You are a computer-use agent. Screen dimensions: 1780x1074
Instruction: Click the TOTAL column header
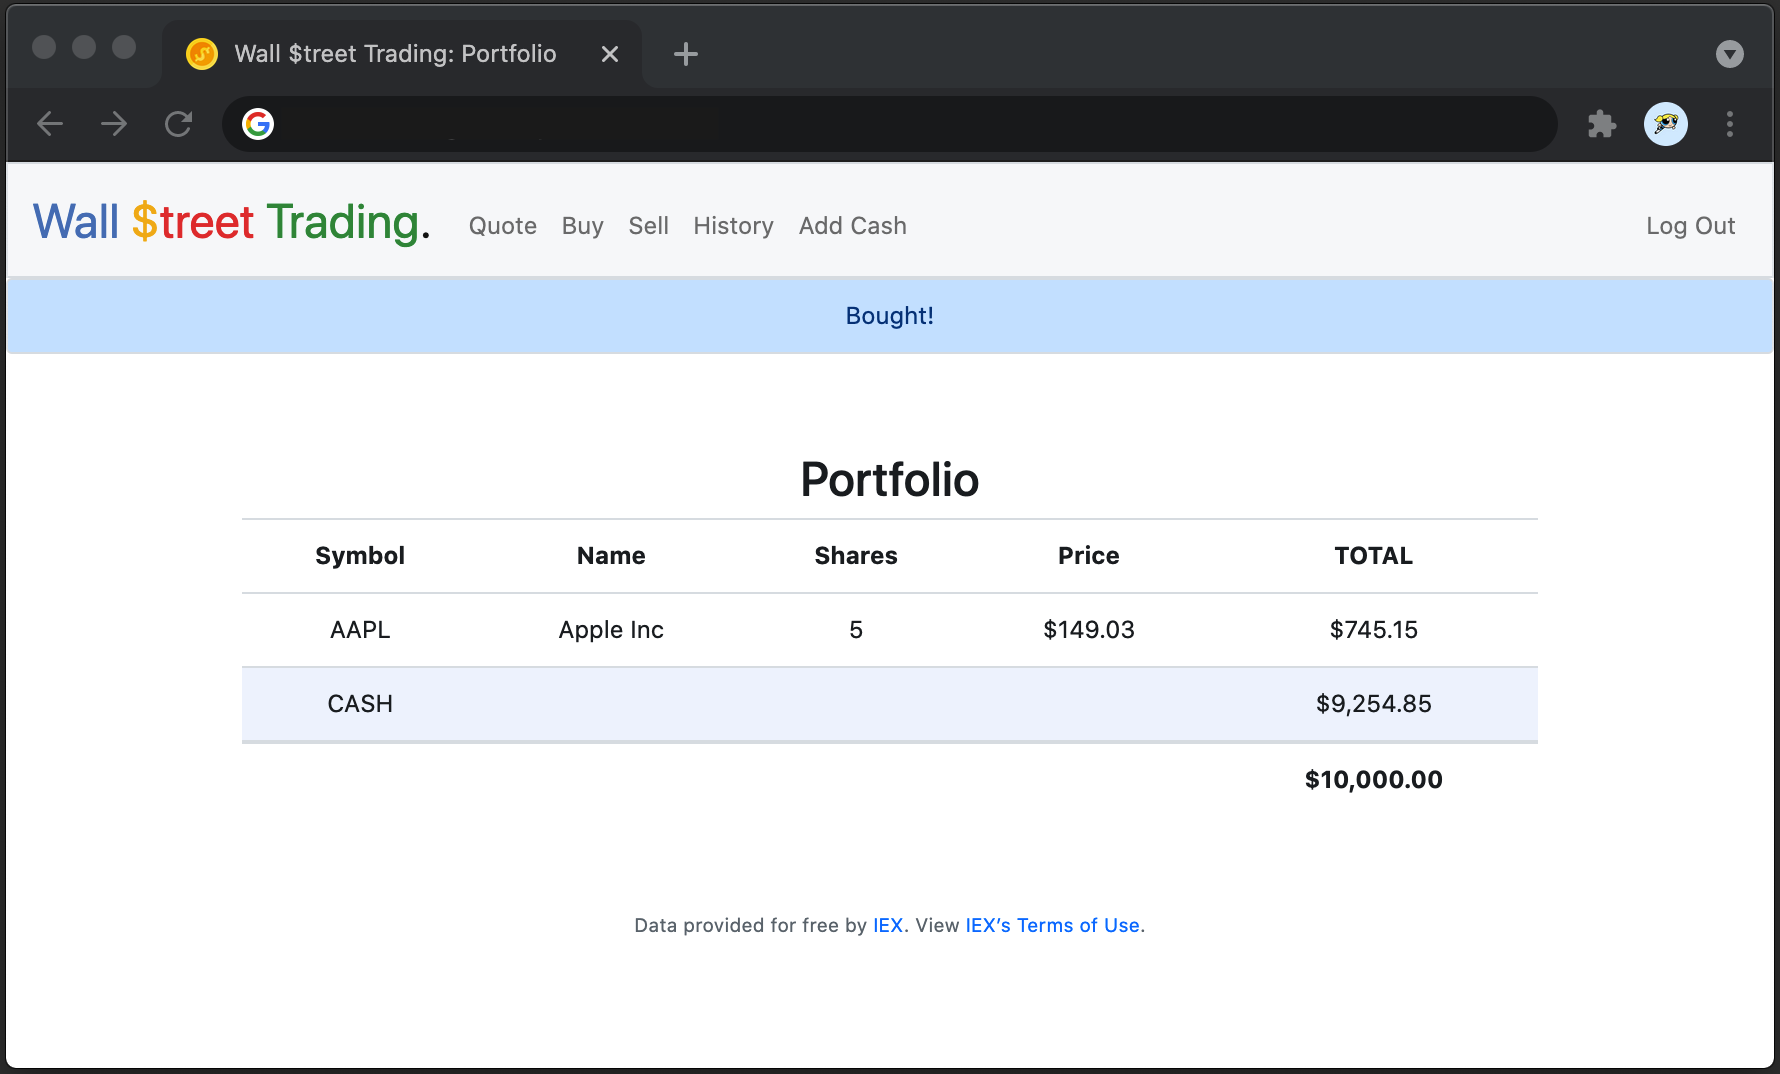(x=1374, y=556)
